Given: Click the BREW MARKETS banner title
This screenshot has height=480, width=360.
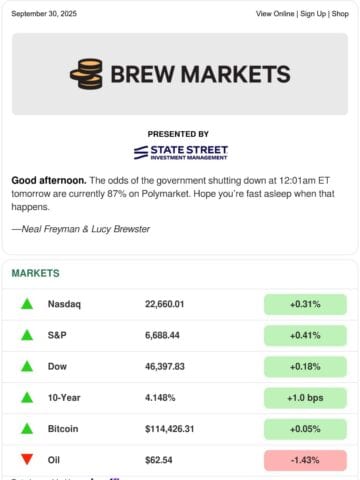Looking at the screenshot, I should click(x=200, y=74).
